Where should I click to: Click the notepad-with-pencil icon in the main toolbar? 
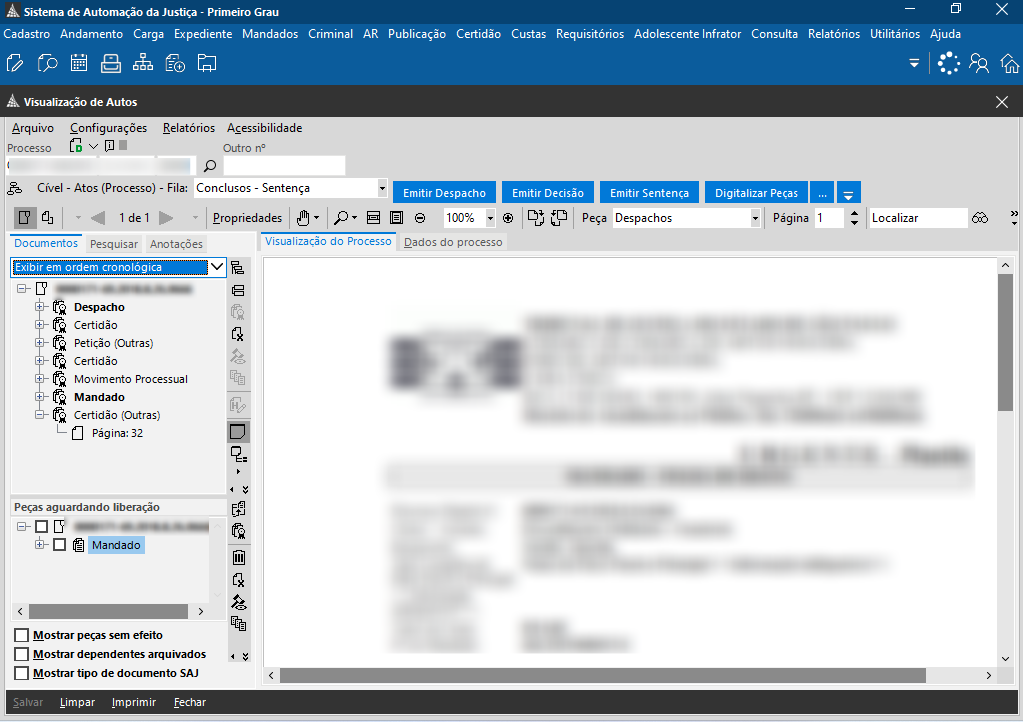pos(14,63)
